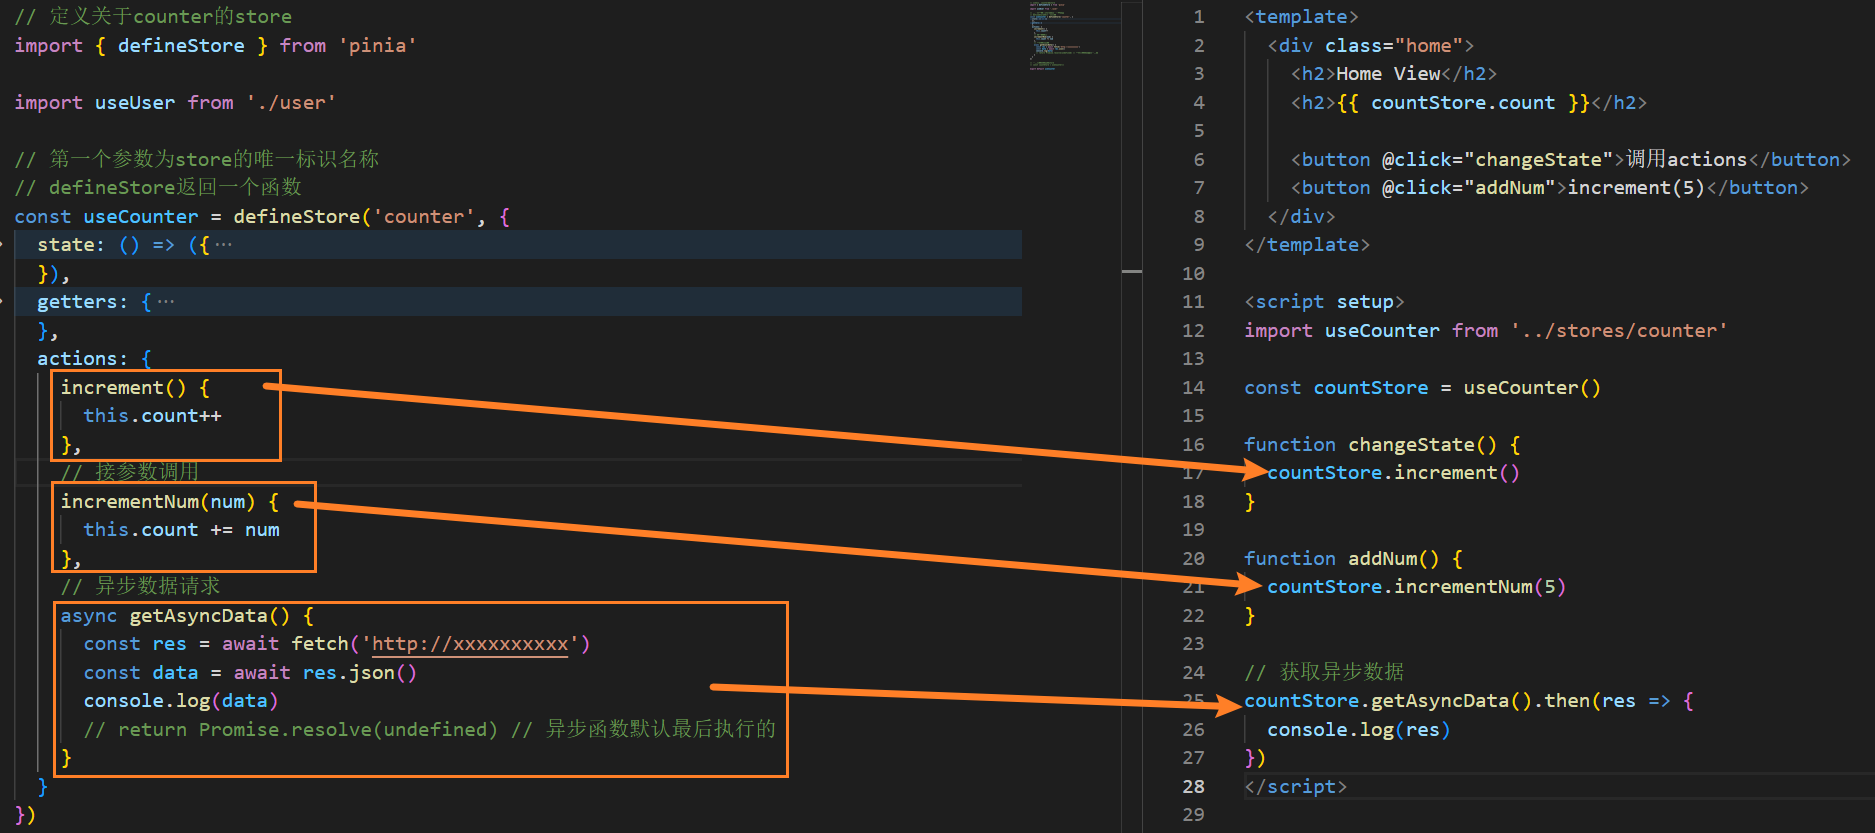Place cursor on this.count++
The width and height of the screenshot is (1875, 833).
click(152, 416)
